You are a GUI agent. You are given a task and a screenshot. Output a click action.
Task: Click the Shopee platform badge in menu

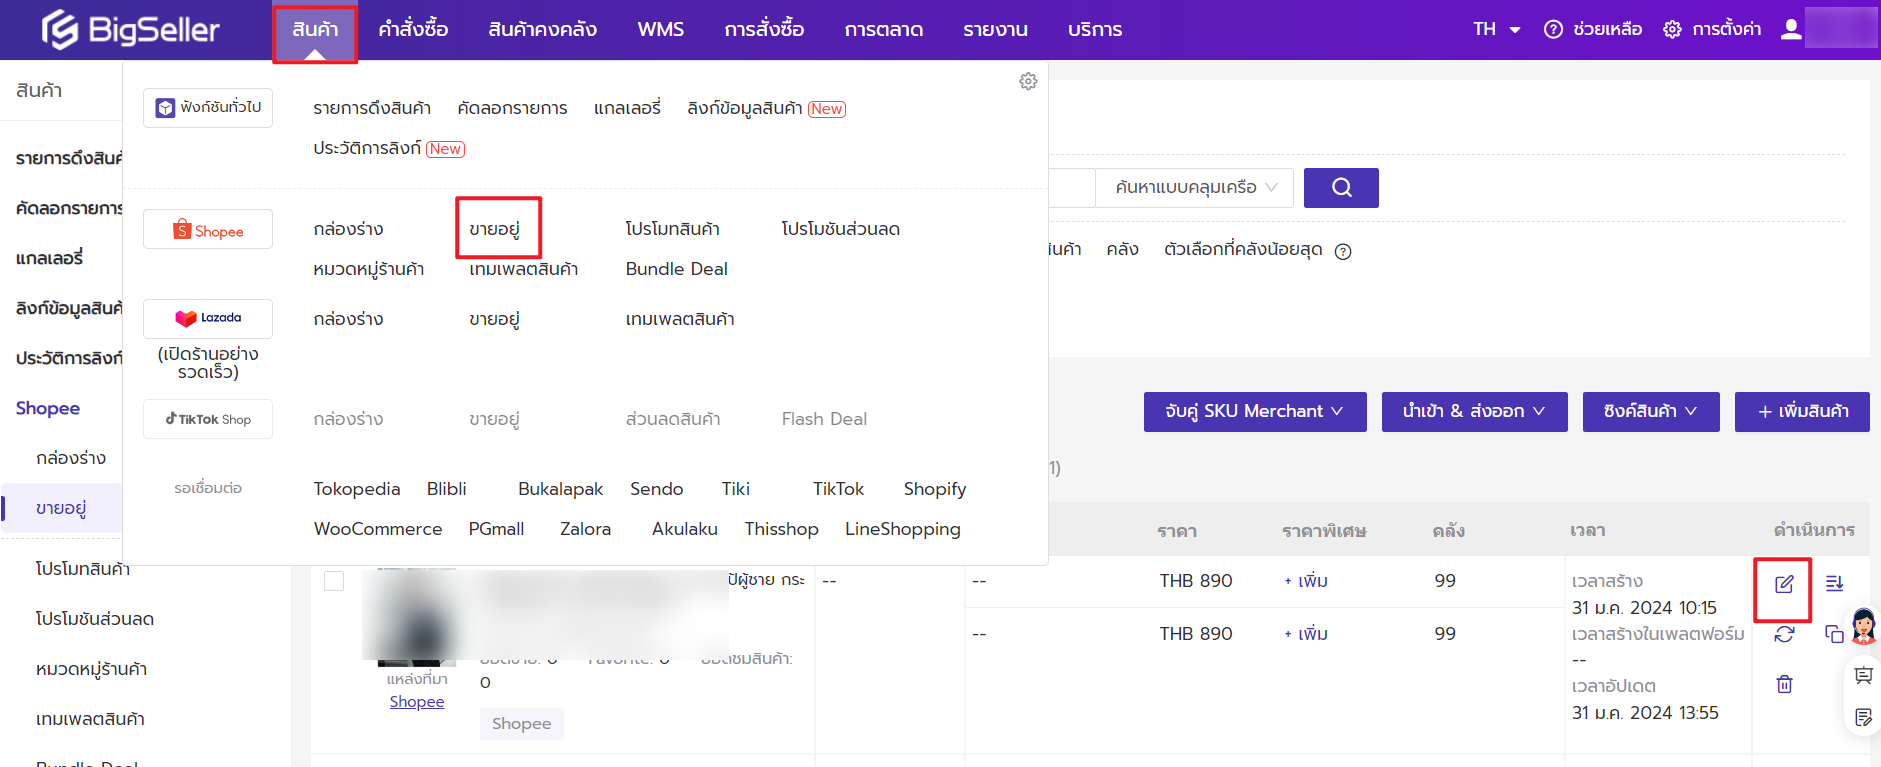pyautogui.click(x=208, y=230)
